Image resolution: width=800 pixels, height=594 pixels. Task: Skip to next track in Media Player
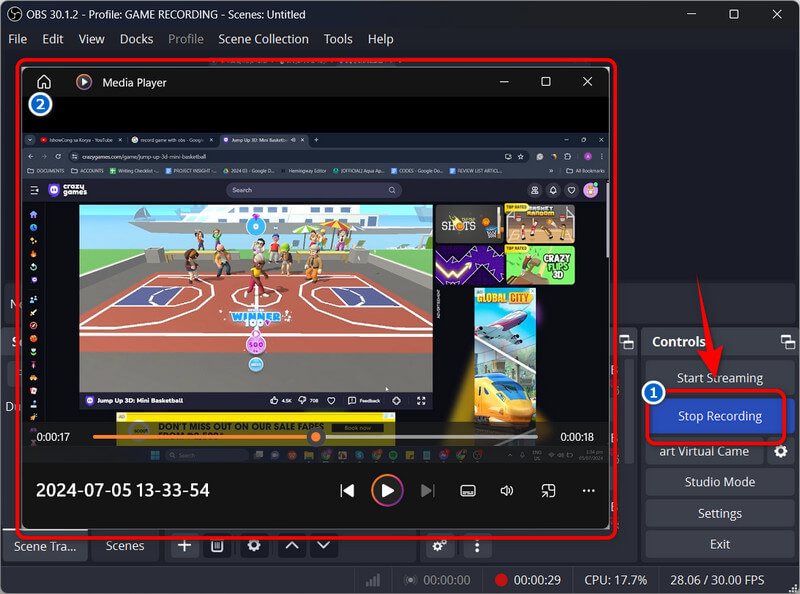coord(428,491)
